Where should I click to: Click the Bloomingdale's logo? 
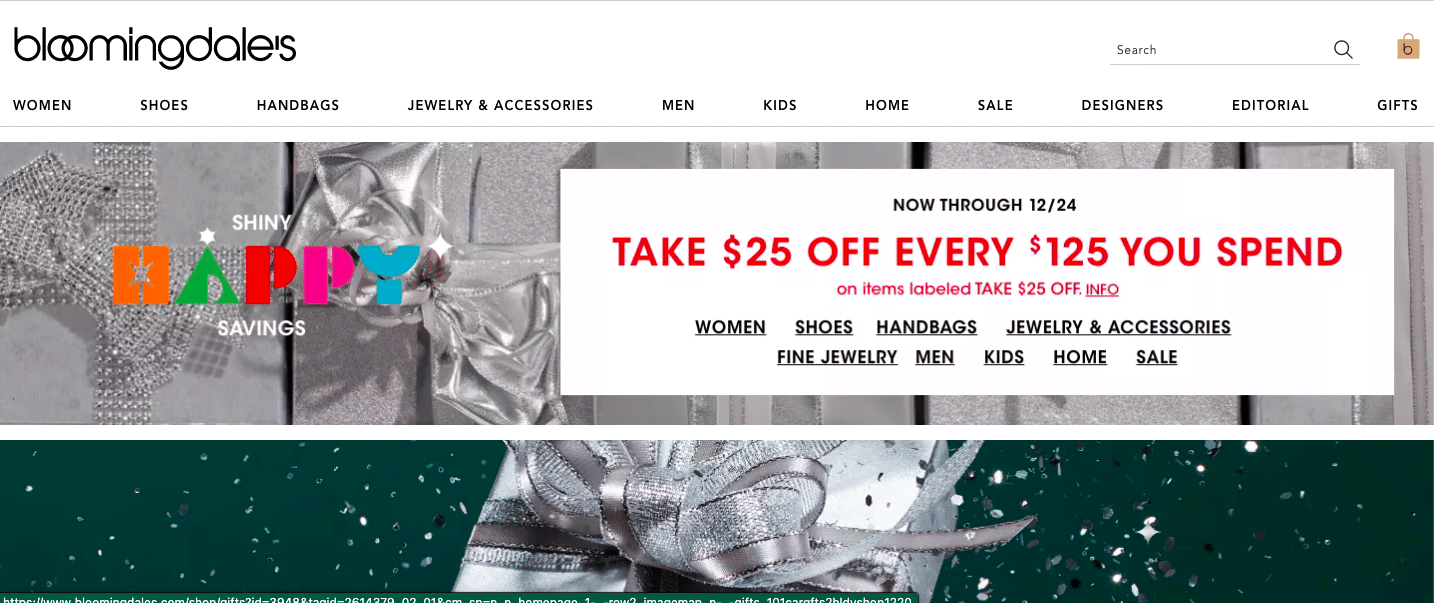[155, 47]
